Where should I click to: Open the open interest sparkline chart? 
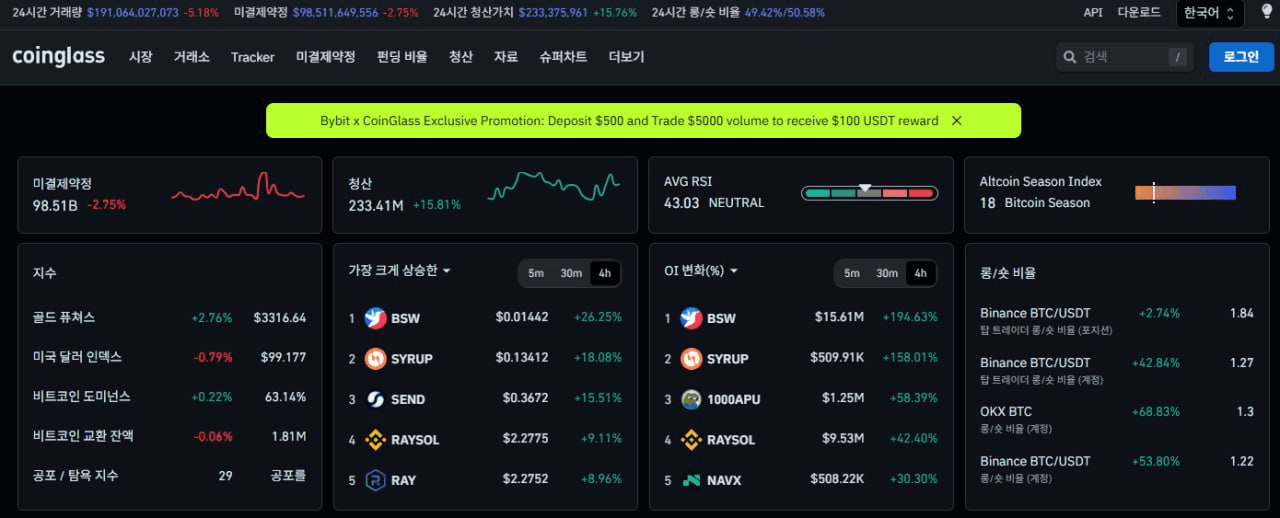click(238, 189)
